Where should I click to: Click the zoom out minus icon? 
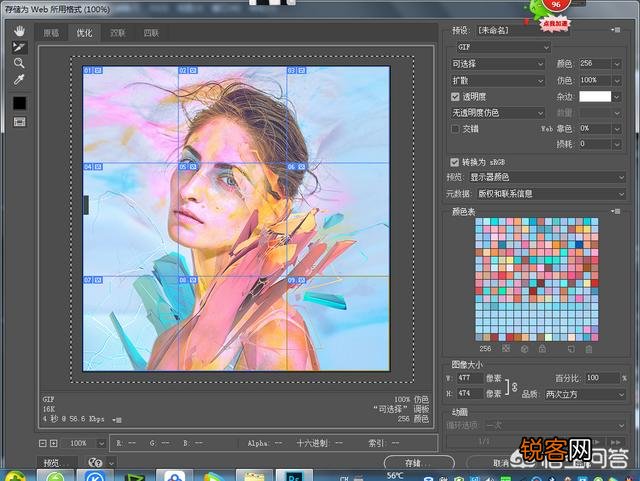[x=42, y=443]
